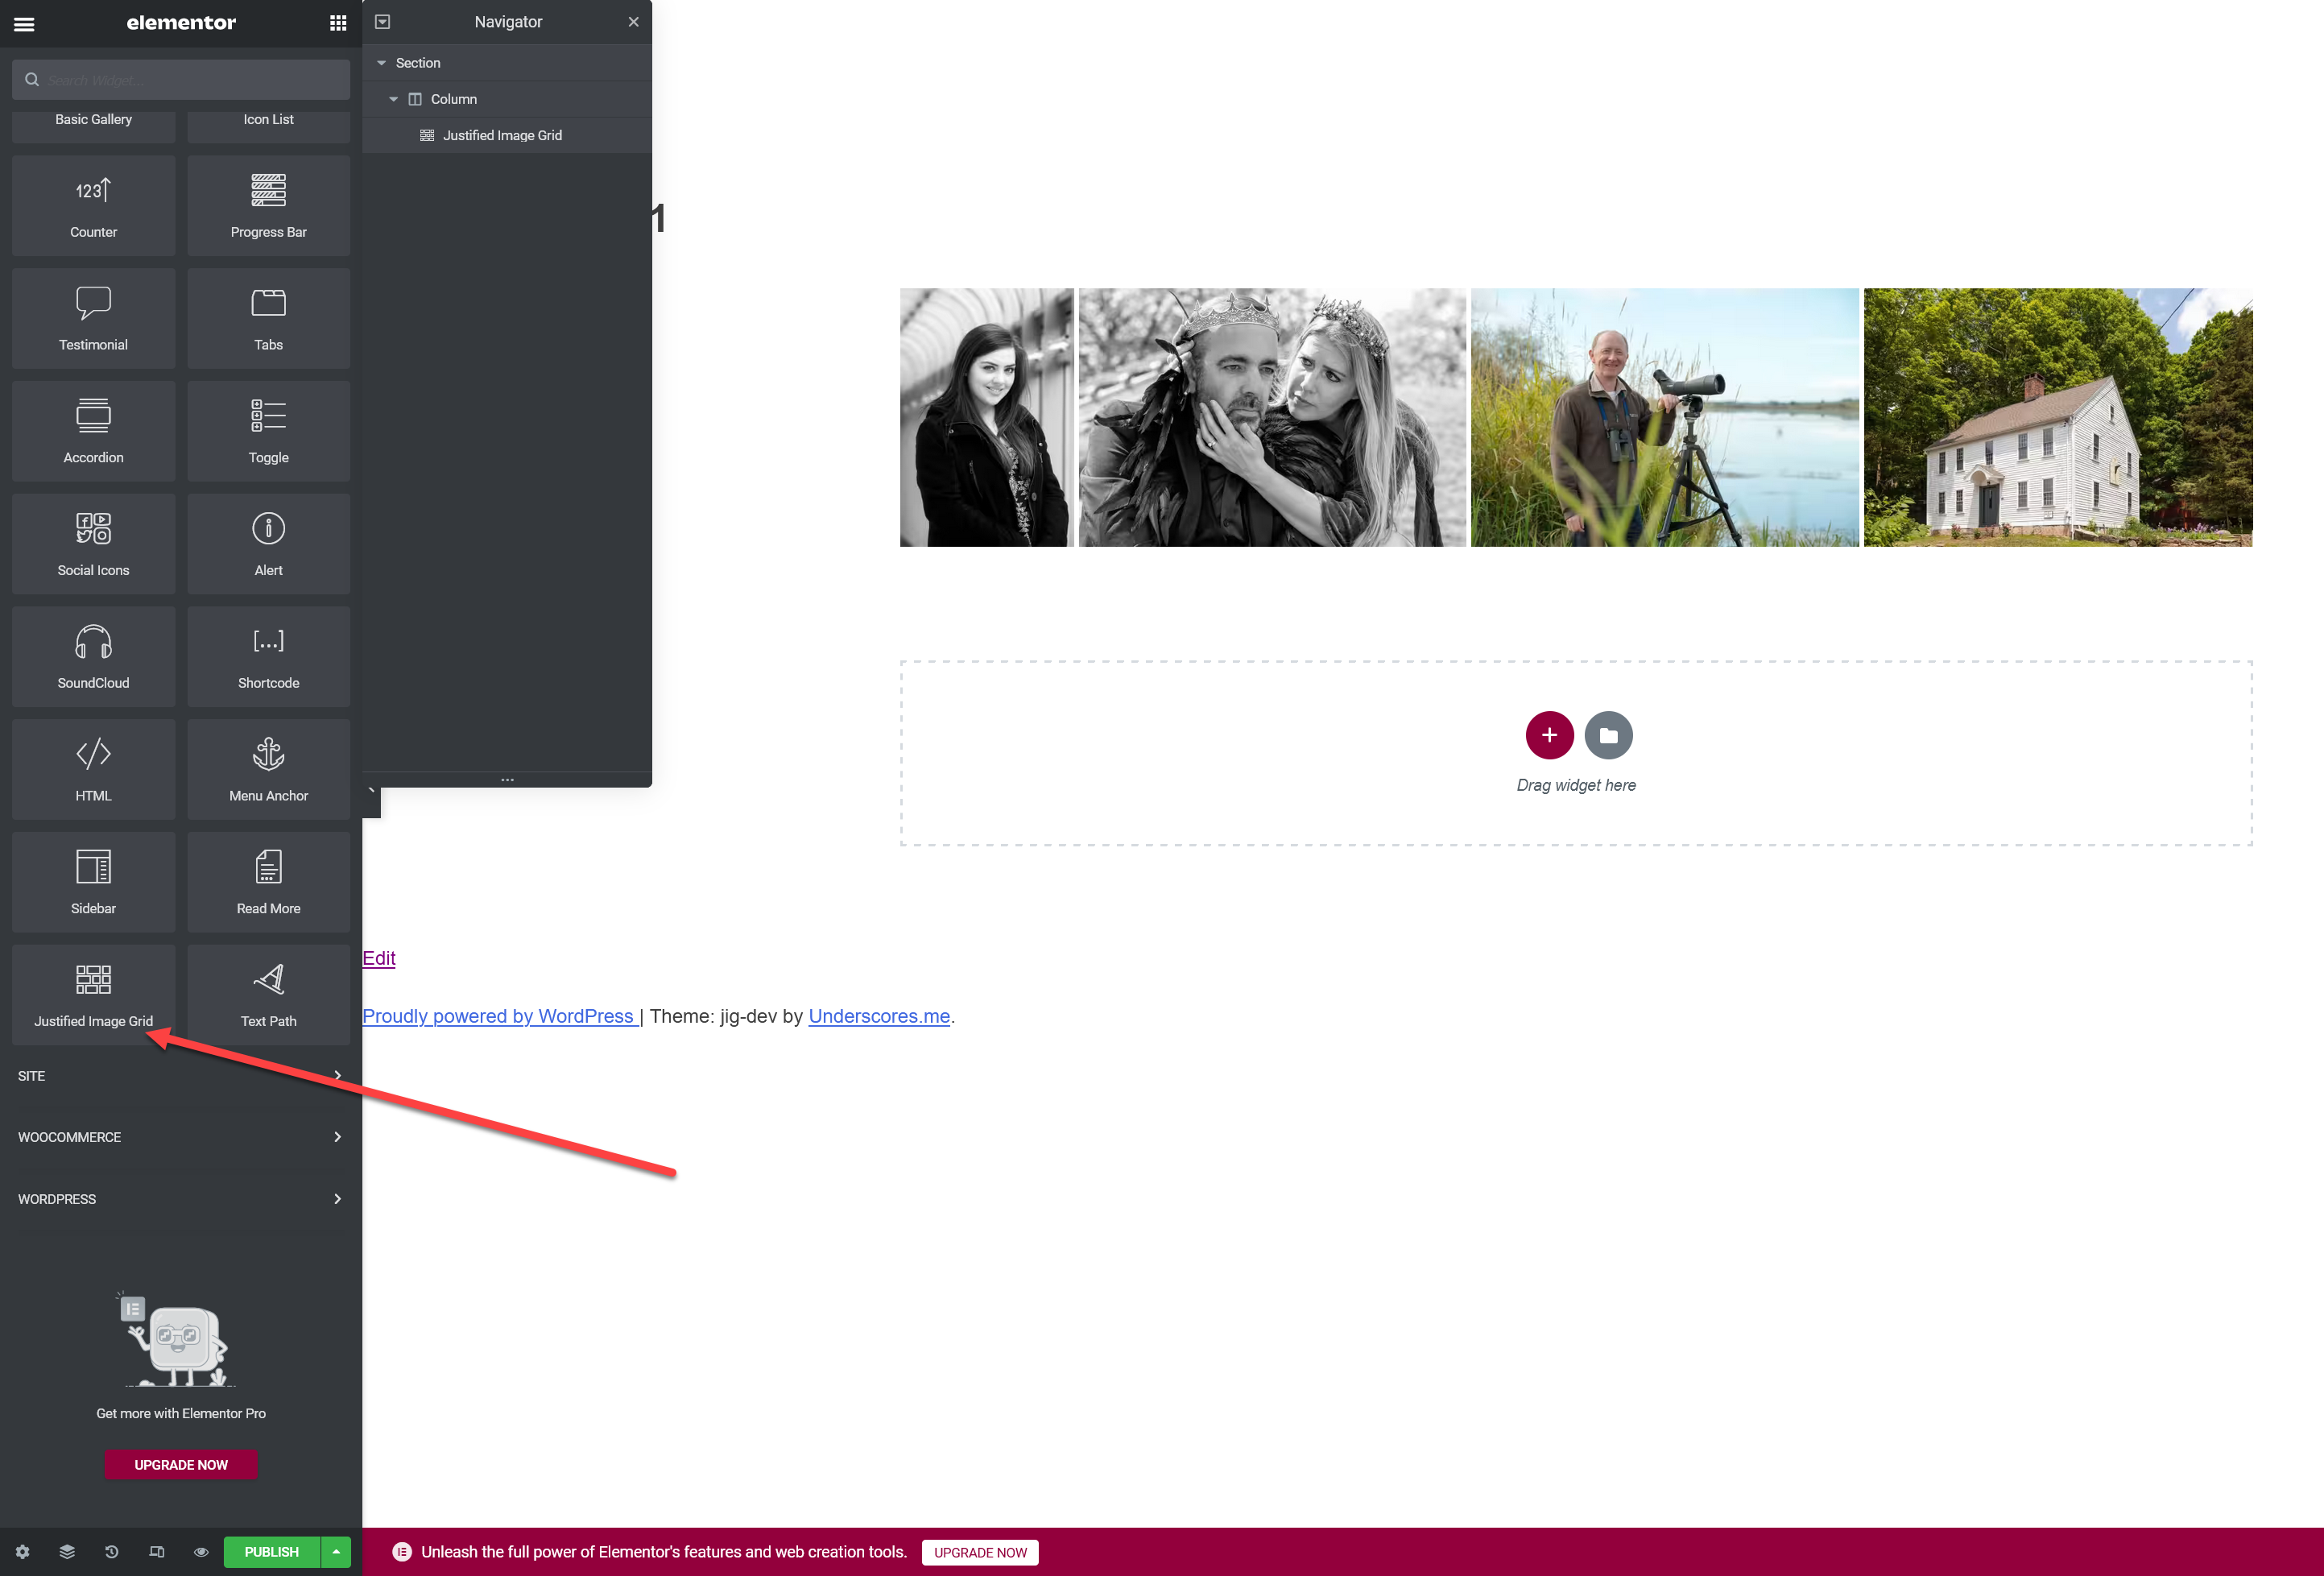
Task: Select the Counter widget
Action: coord(93,206)
